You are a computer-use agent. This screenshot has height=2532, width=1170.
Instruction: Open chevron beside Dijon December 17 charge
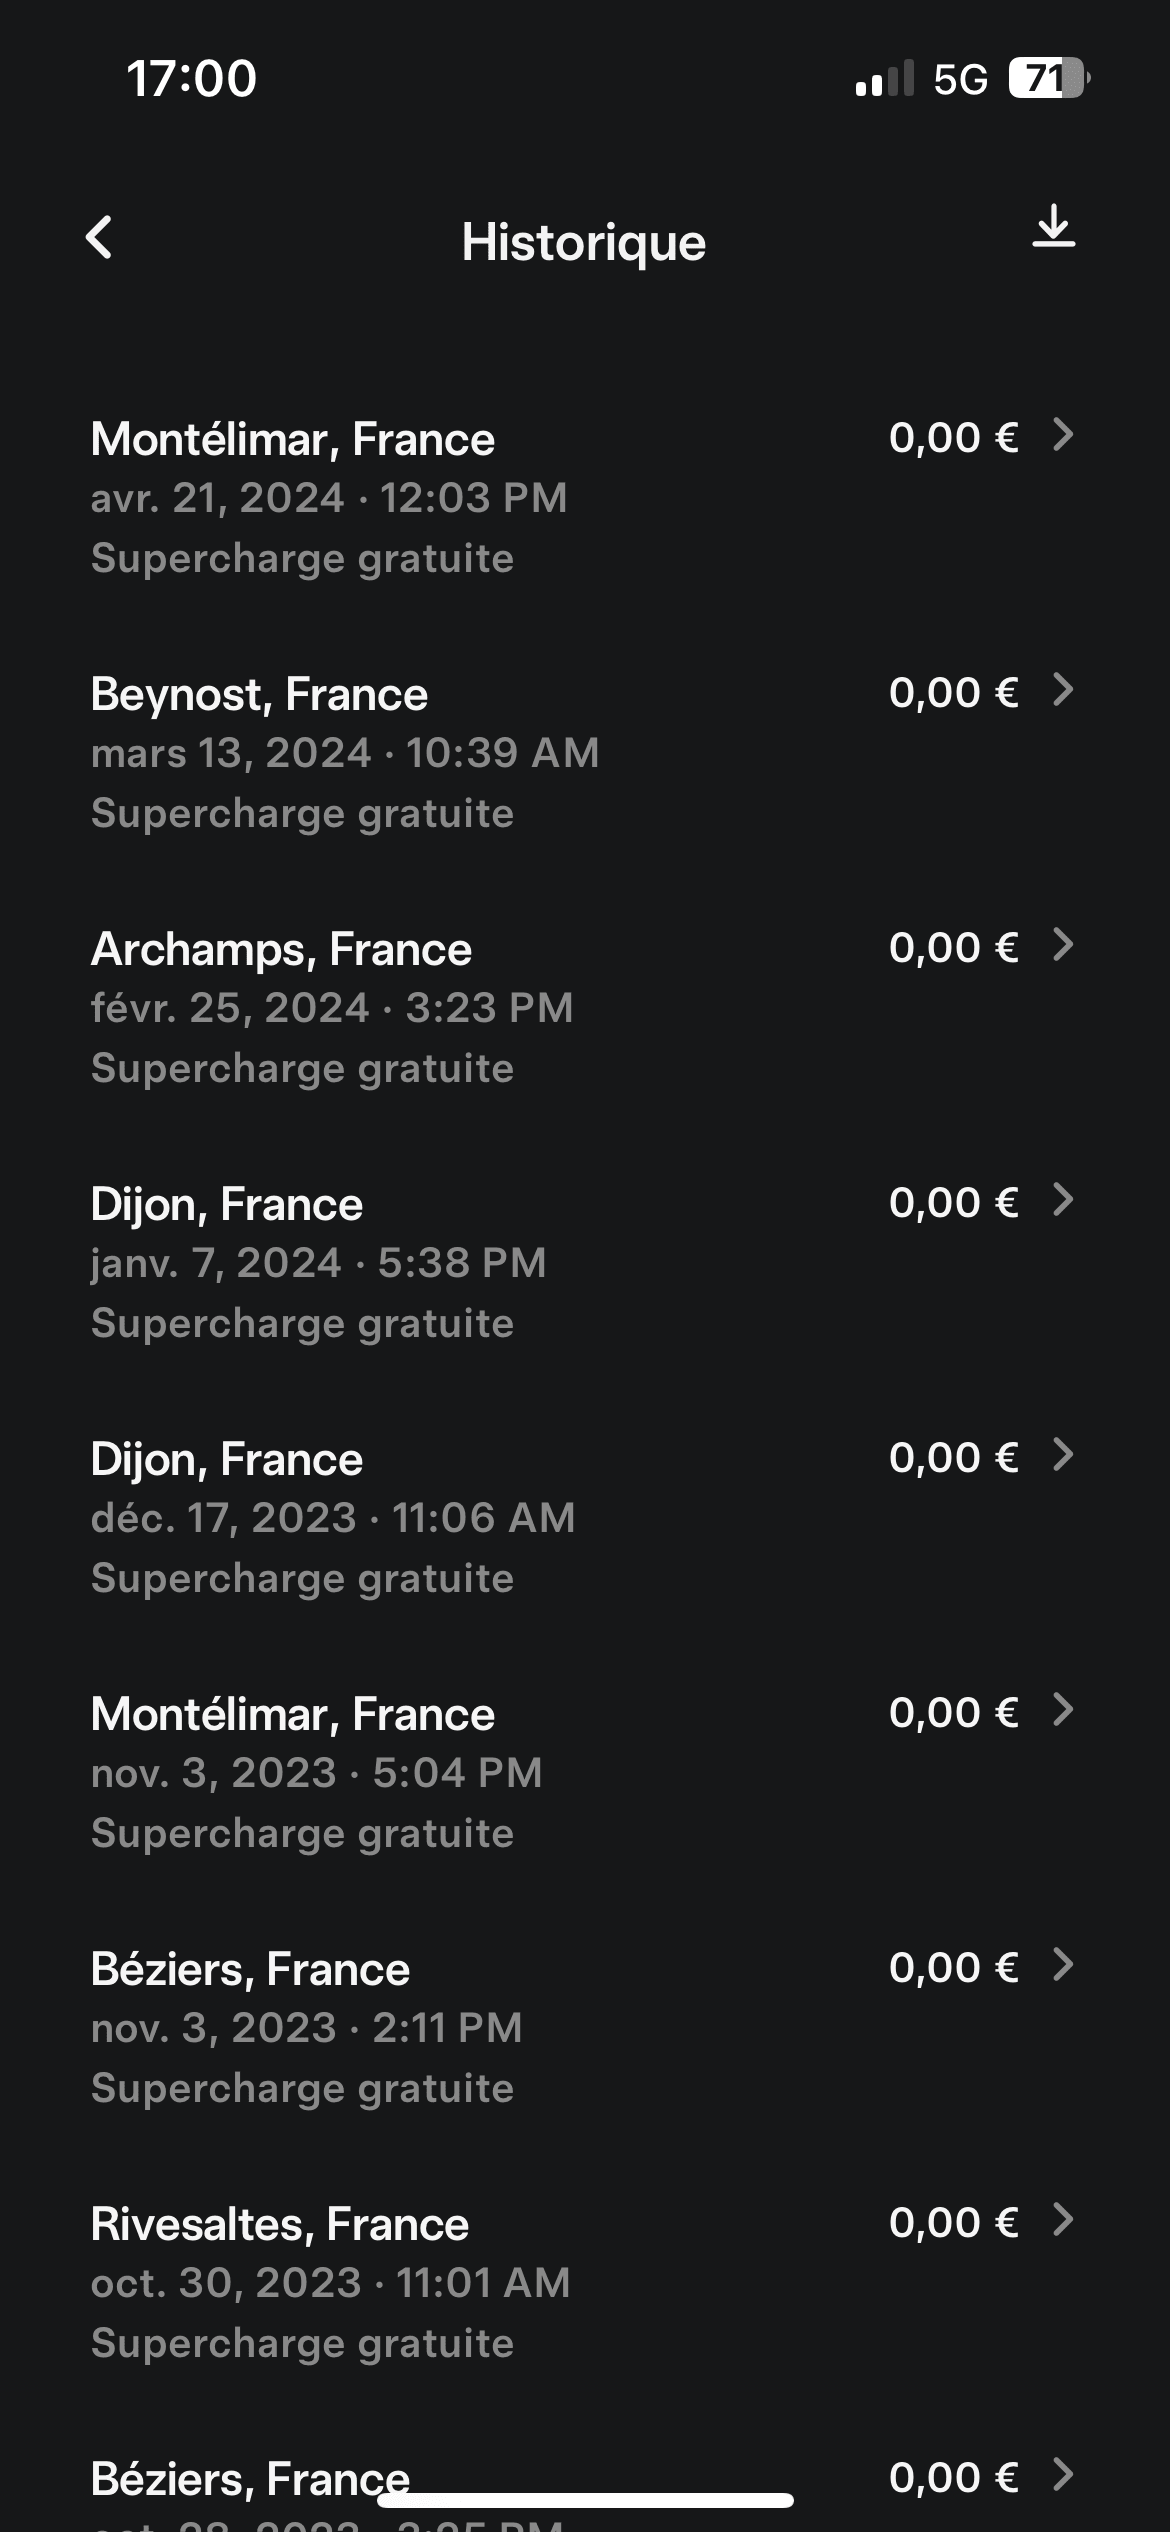[x=1063, y=1455]
